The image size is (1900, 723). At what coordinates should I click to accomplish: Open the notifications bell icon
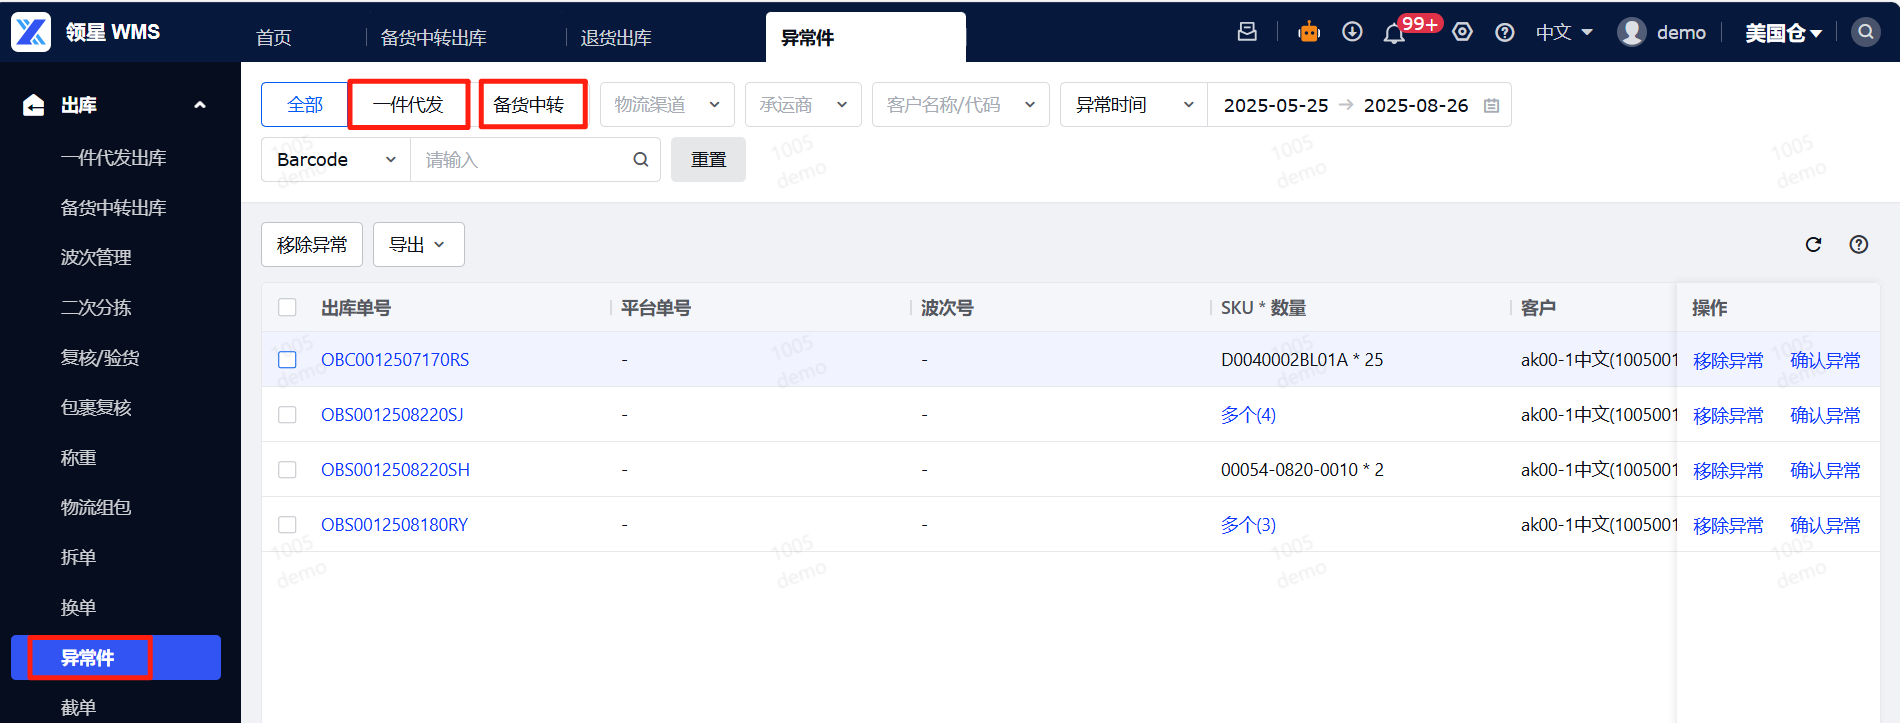pos(1394,33)
